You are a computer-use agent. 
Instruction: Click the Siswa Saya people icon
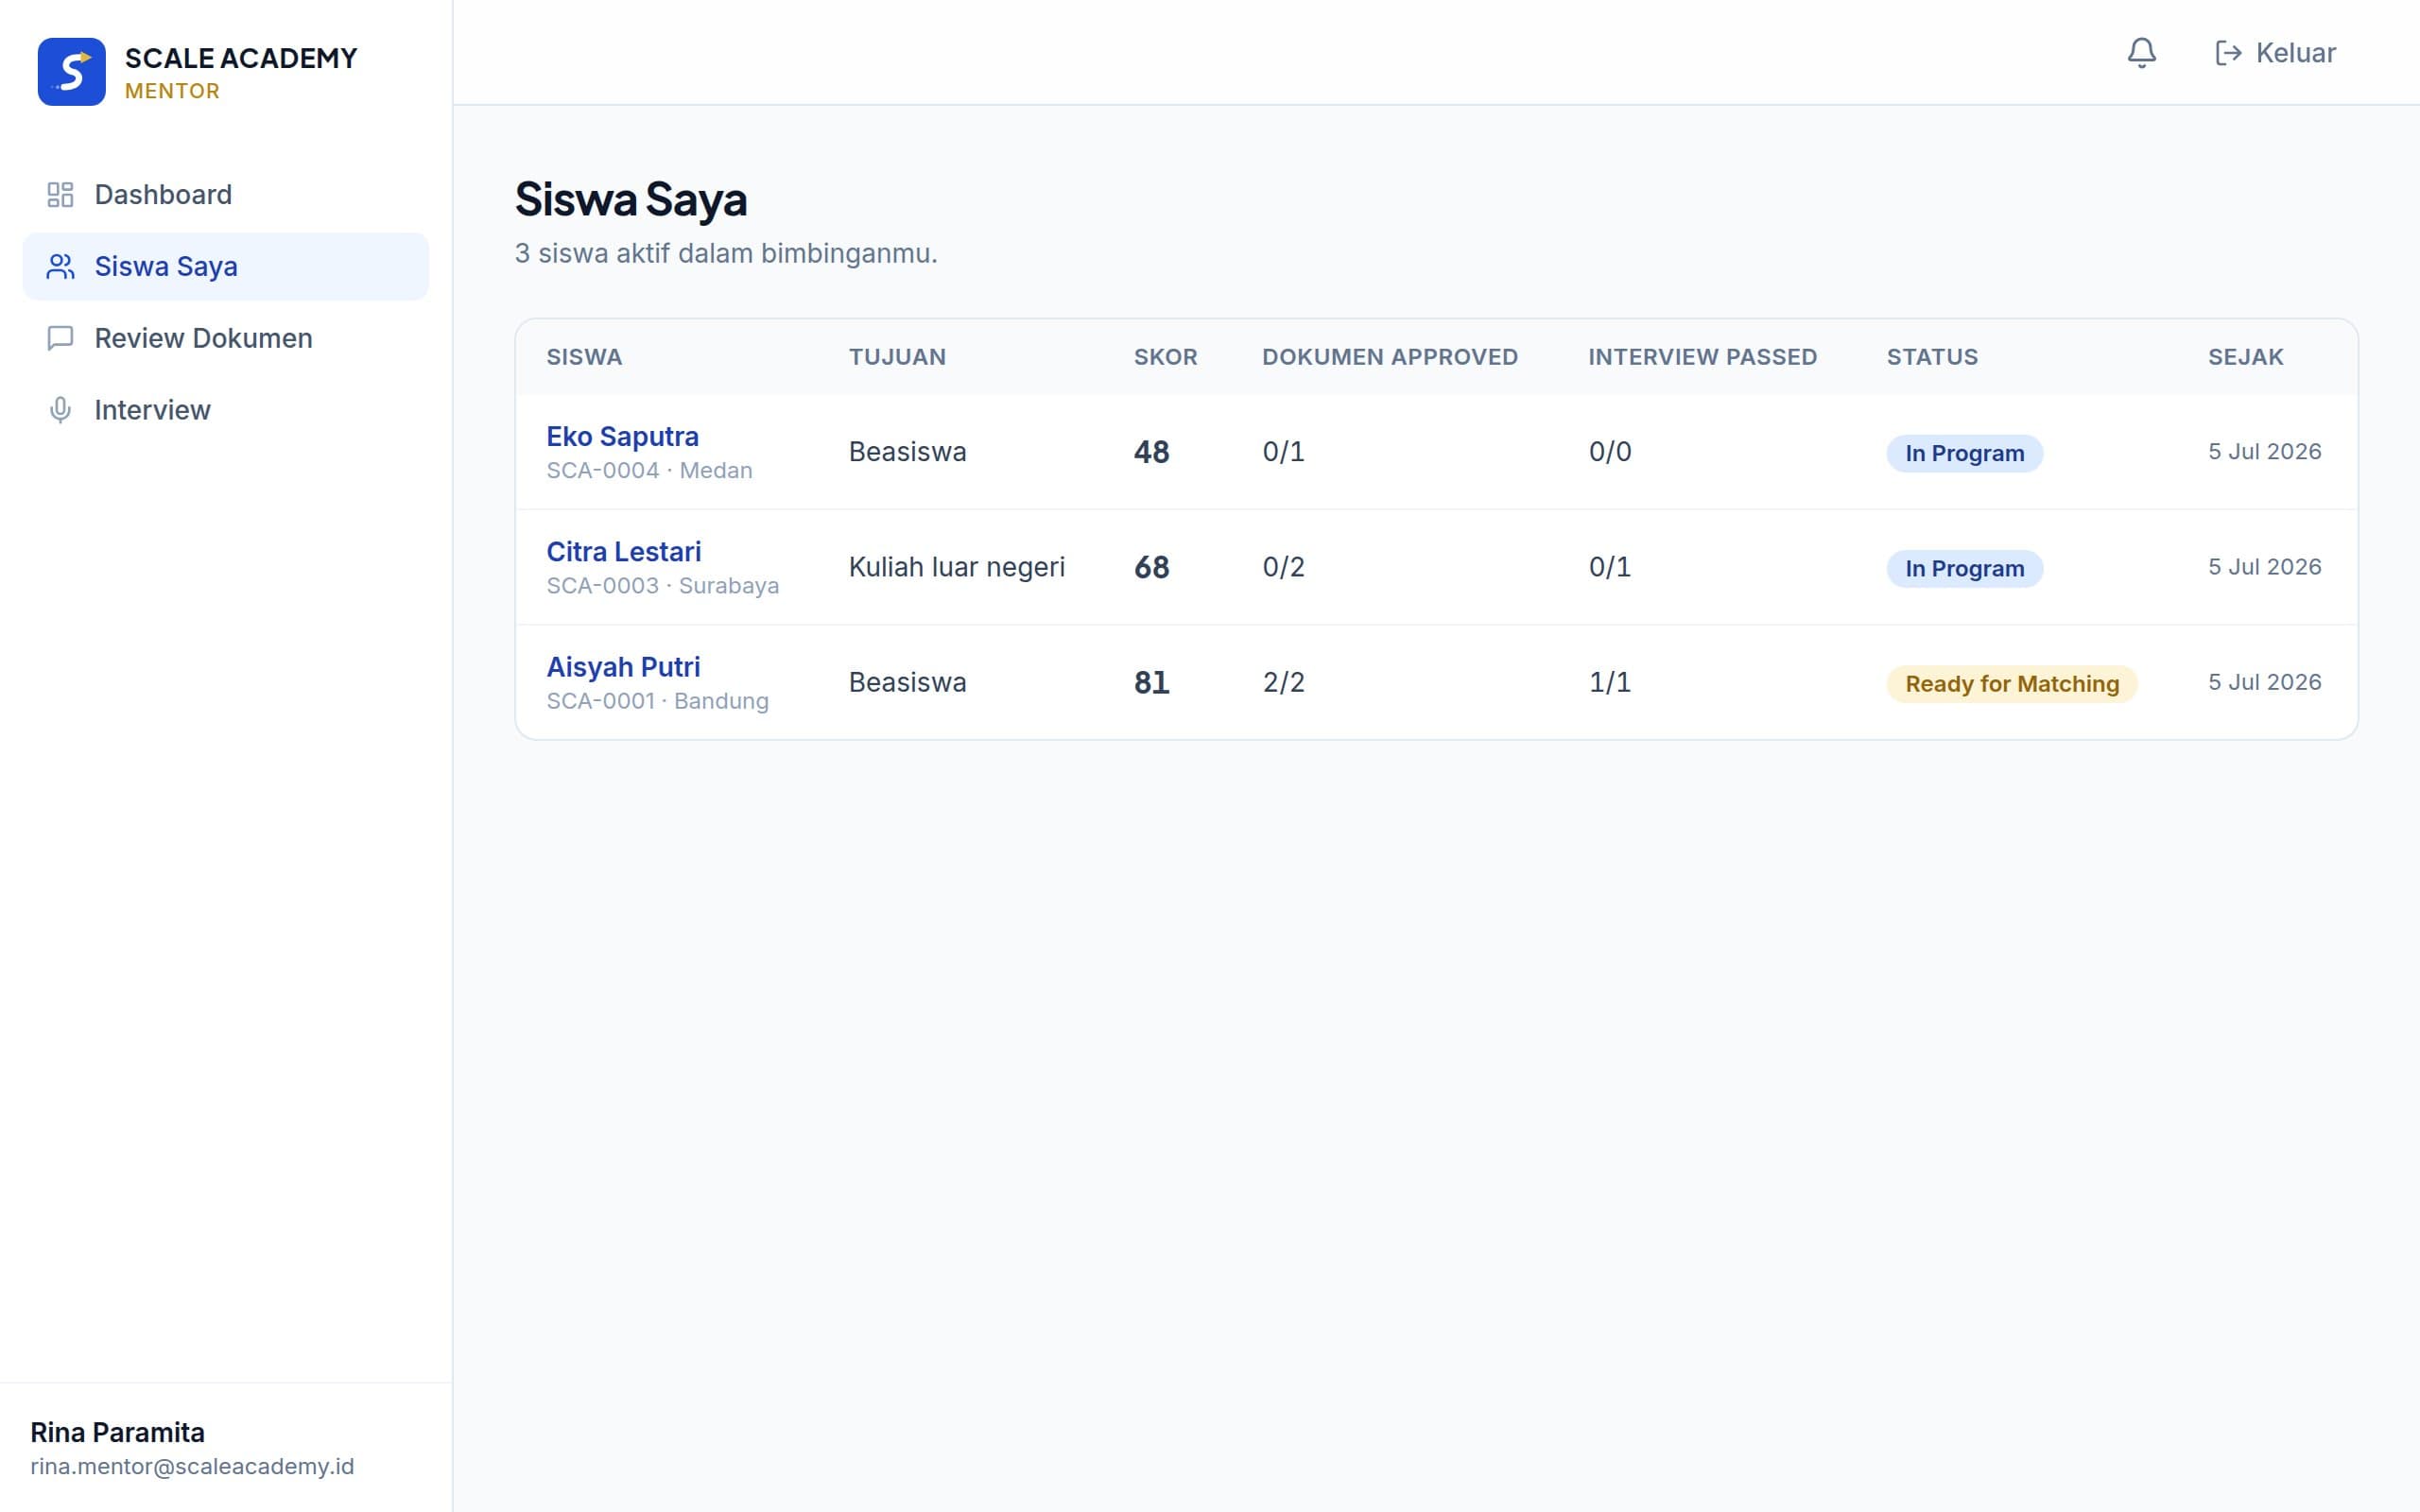click(x=60, y=266)
